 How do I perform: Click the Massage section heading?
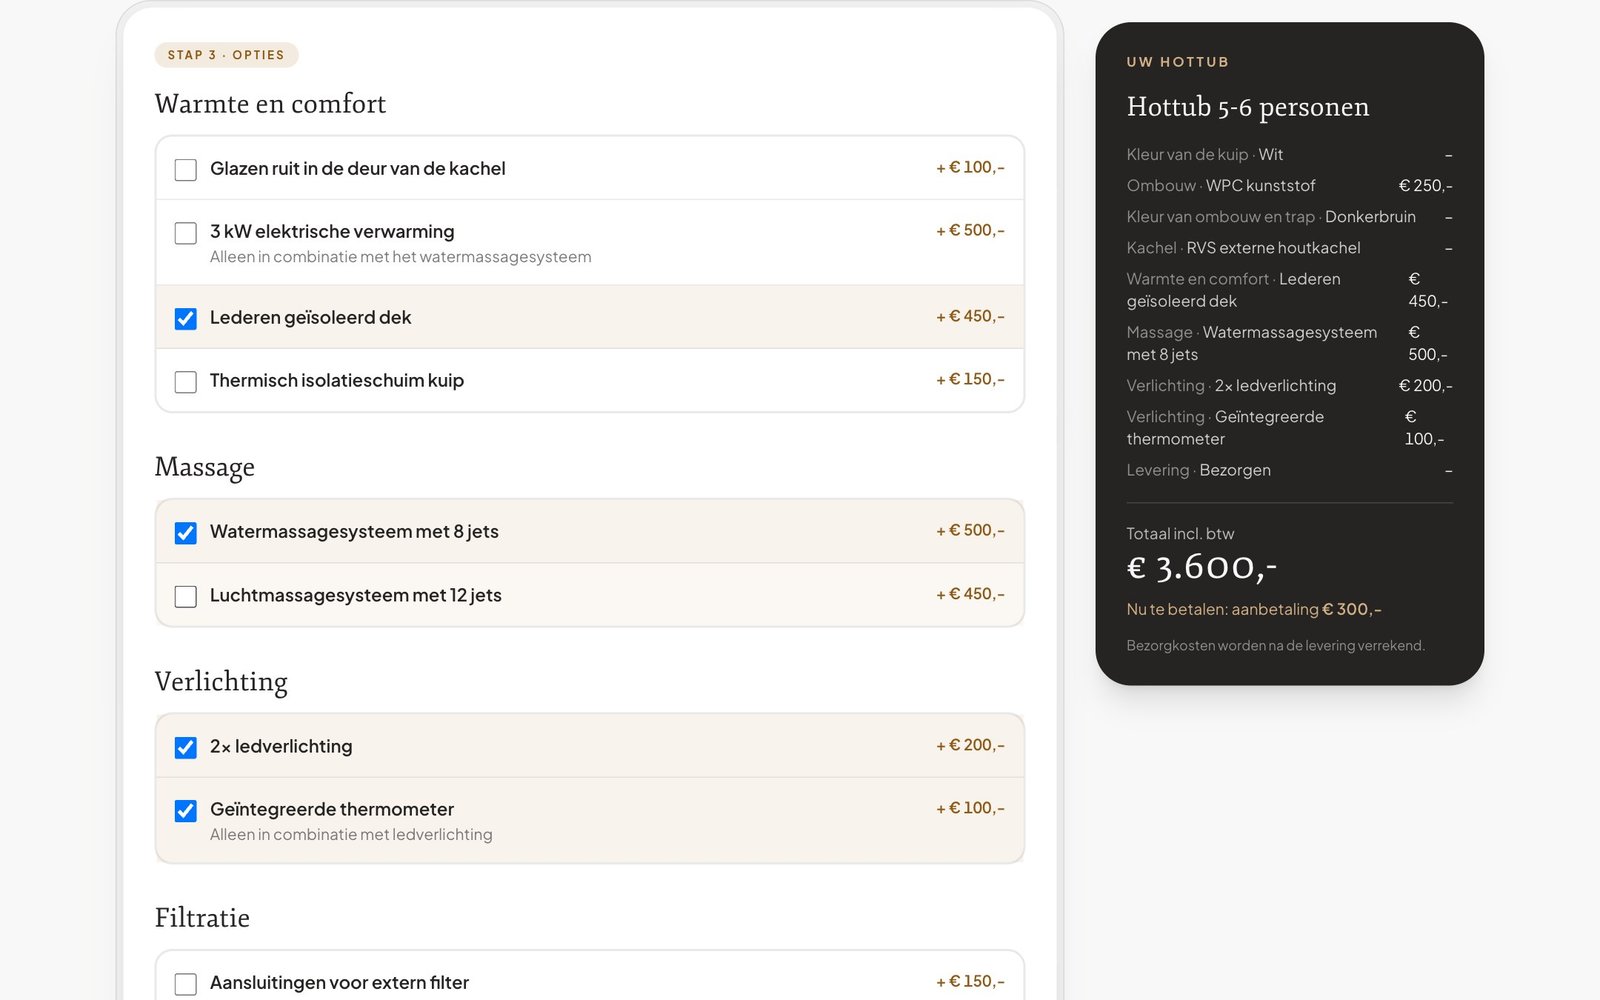click(x=205, y=467)
